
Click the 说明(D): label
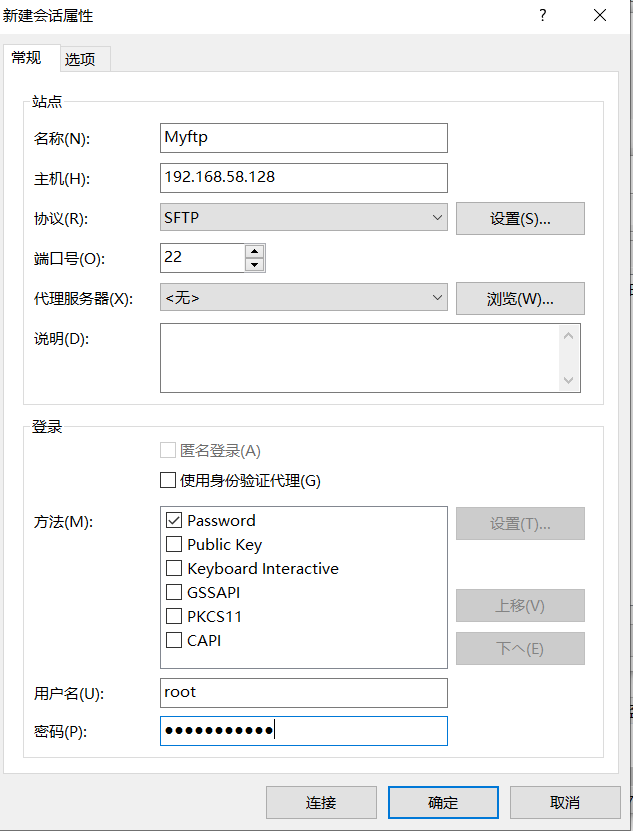tap(61, 339)
